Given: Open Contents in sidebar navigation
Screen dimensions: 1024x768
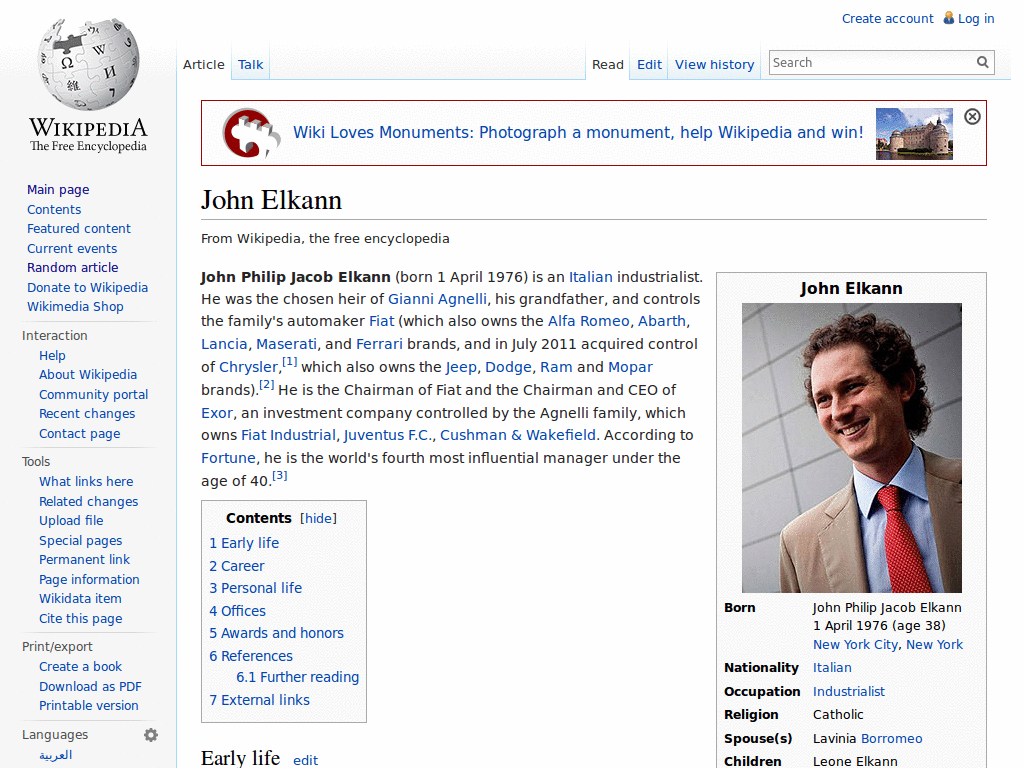Looking at the screenshot, I should pyautogui.click(x=54, y=210).
